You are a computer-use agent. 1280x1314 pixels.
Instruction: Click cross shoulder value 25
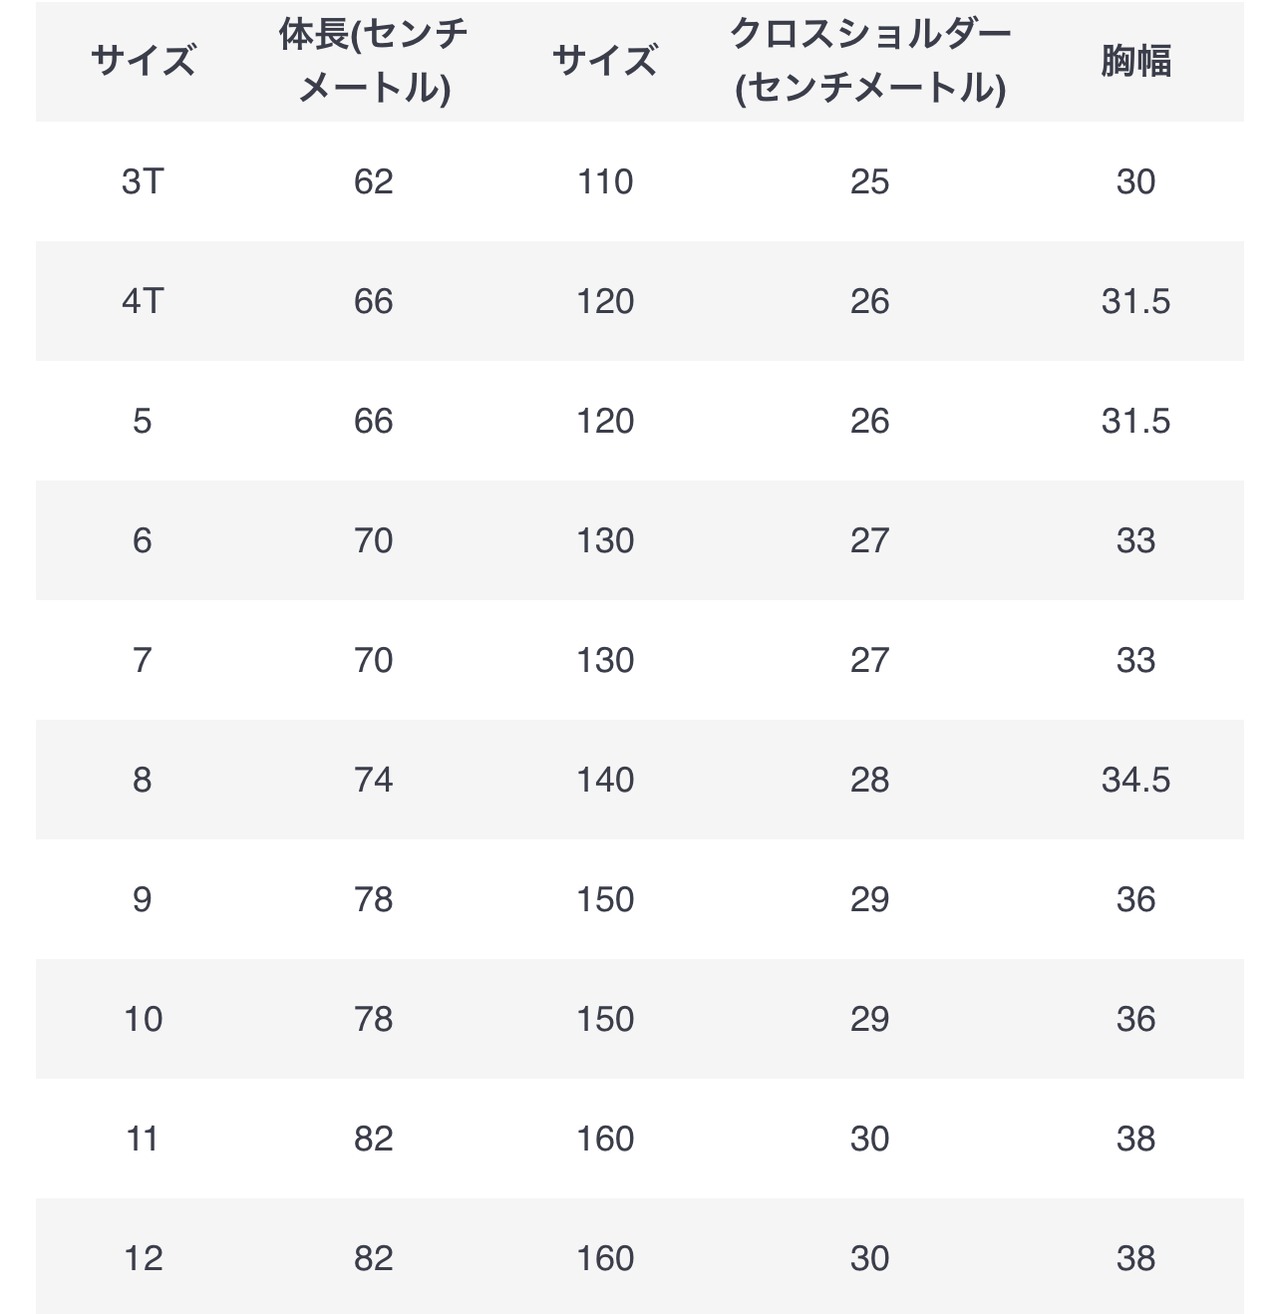(x=870, y=181)
